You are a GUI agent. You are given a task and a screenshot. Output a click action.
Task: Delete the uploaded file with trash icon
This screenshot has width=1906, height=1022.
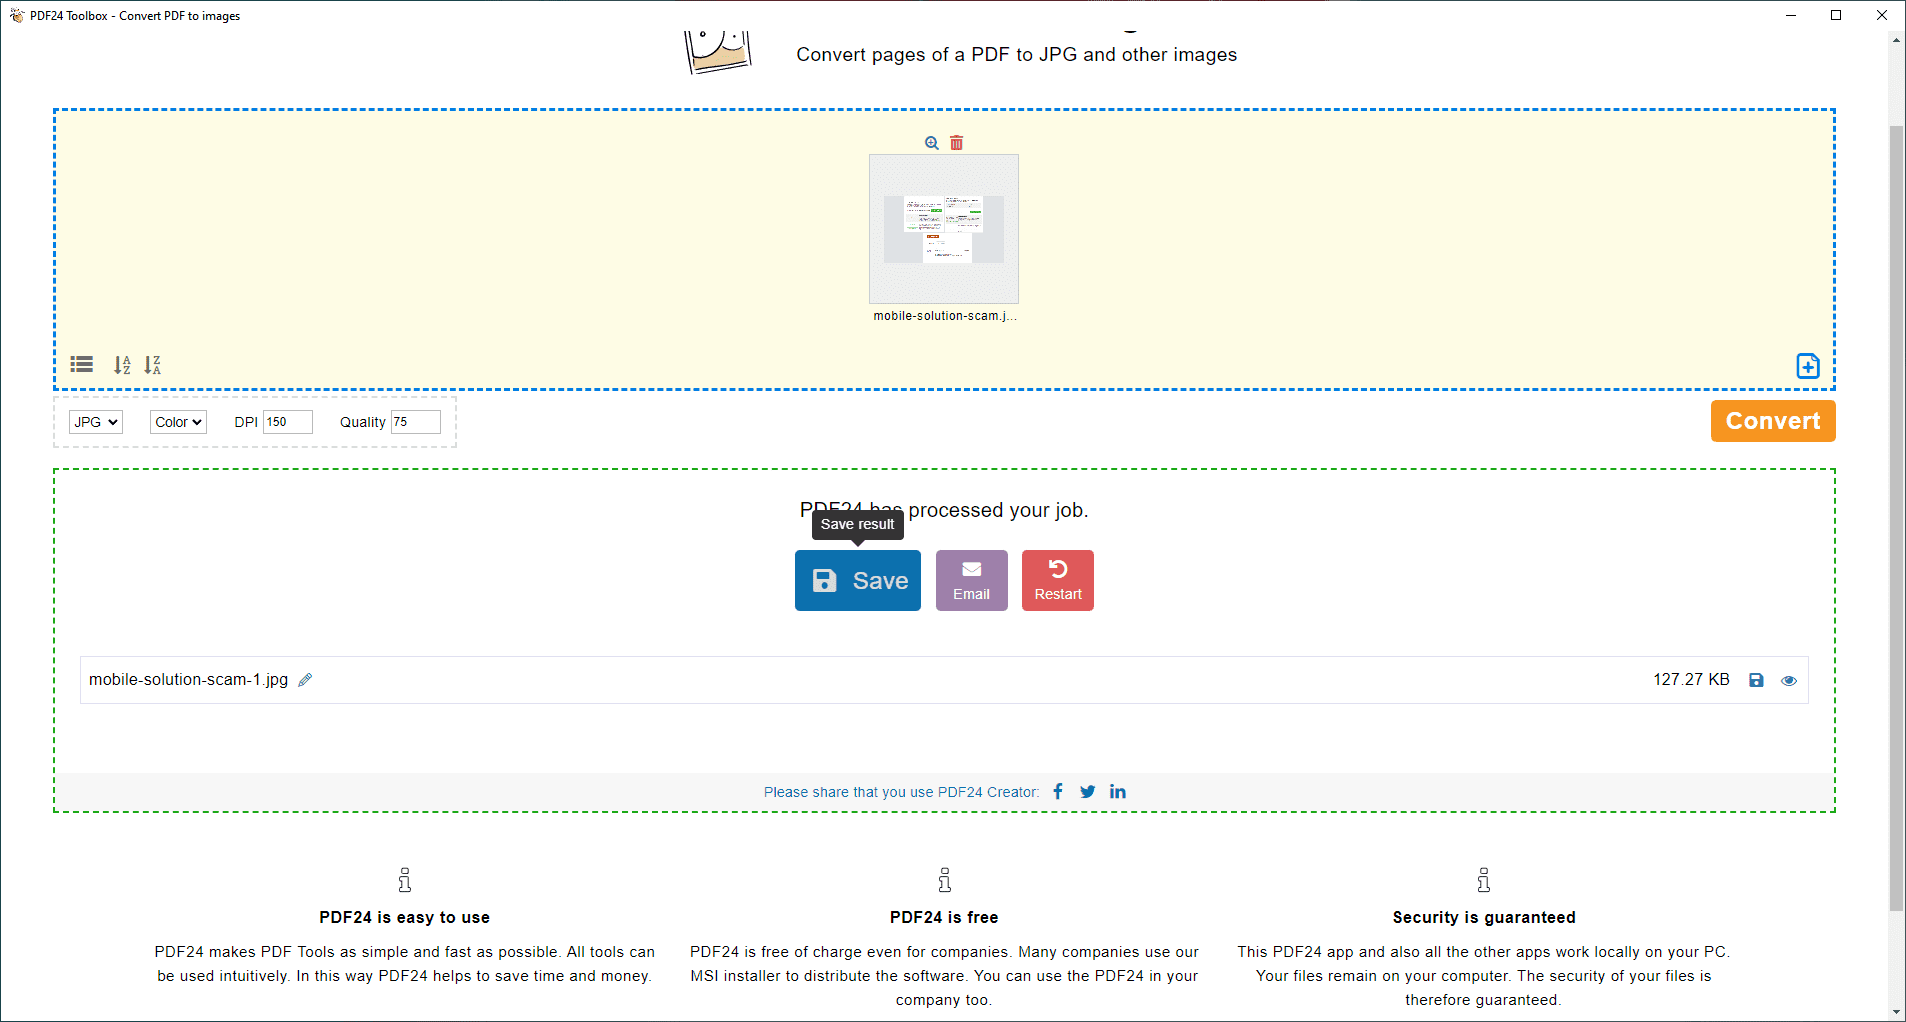(x=957, y=143)
